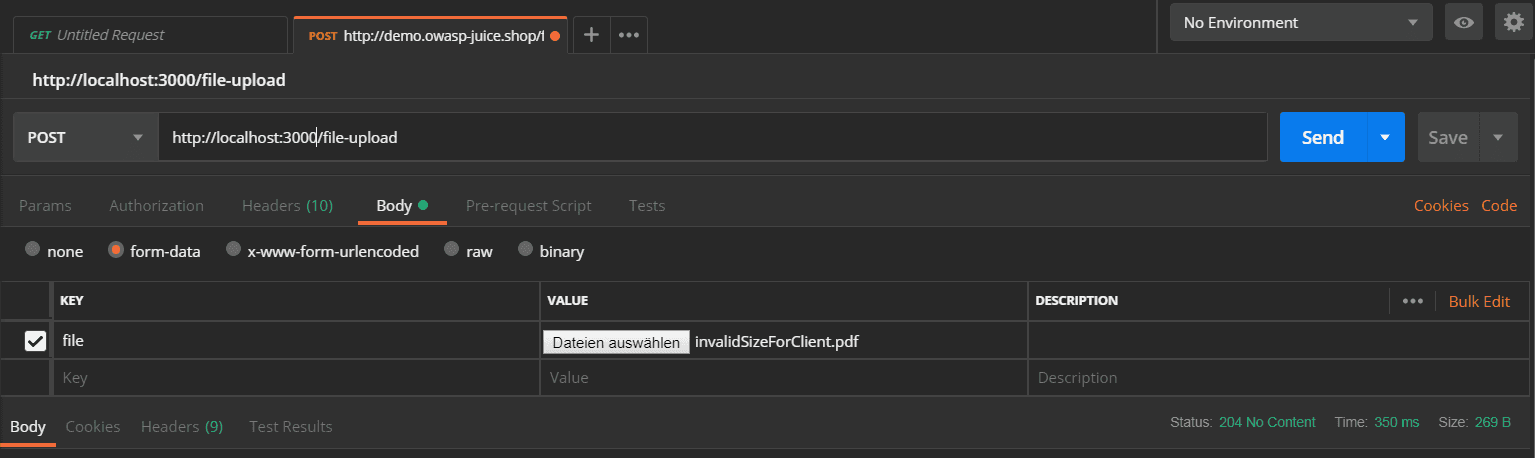Open the tab options ellipsis menu
The image size is (1535, 458).
pos(629,34)
